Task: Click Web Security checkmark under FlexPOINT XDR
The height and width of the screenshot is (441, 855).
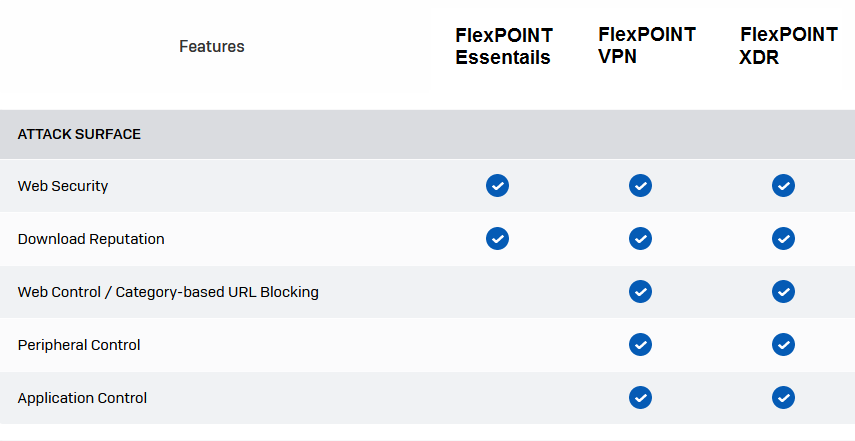Action: pyautogui.click(x=783, y=186)
